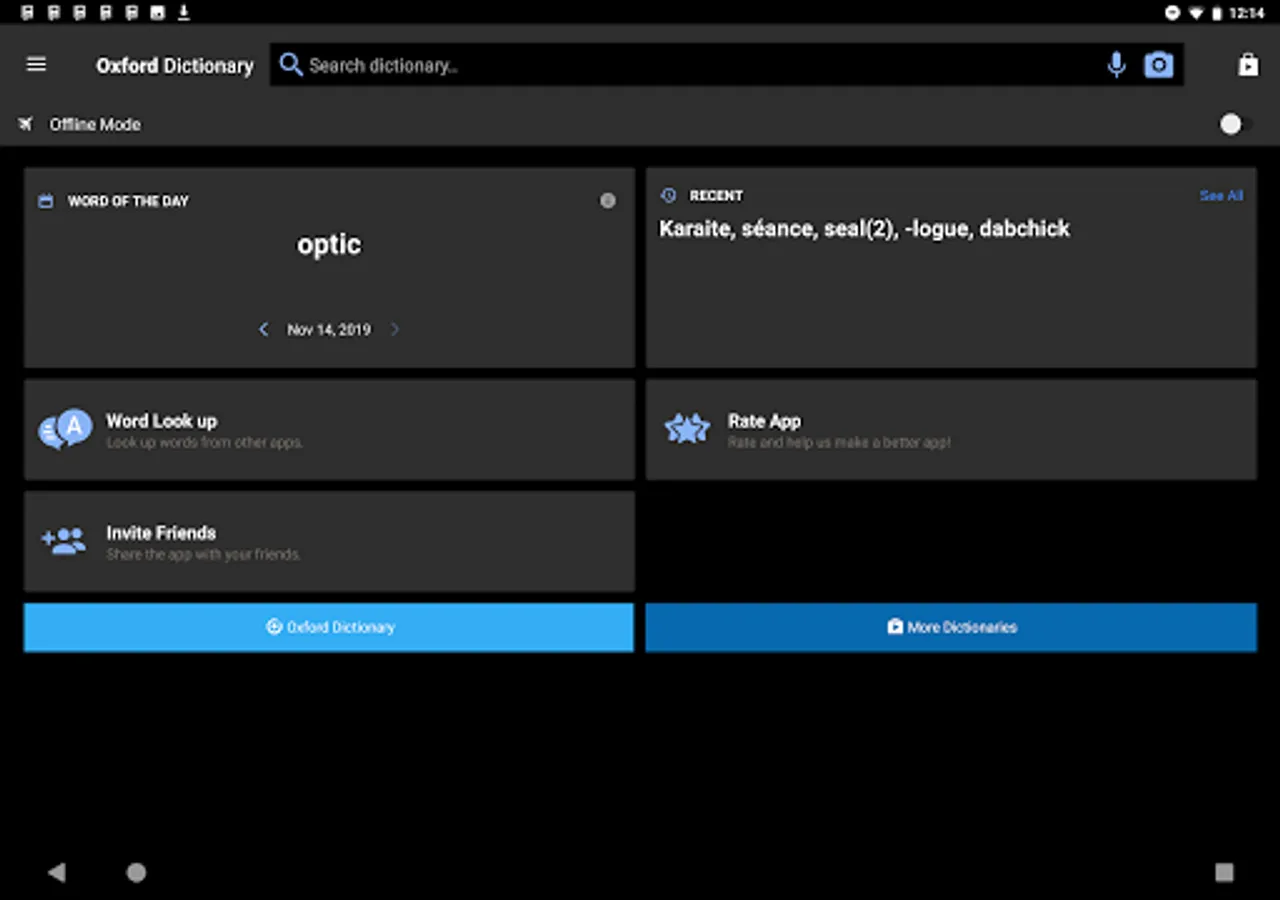Click the download notification icon
The height and width of the screenshot is (900, 1280).
(x=183, y=13)
